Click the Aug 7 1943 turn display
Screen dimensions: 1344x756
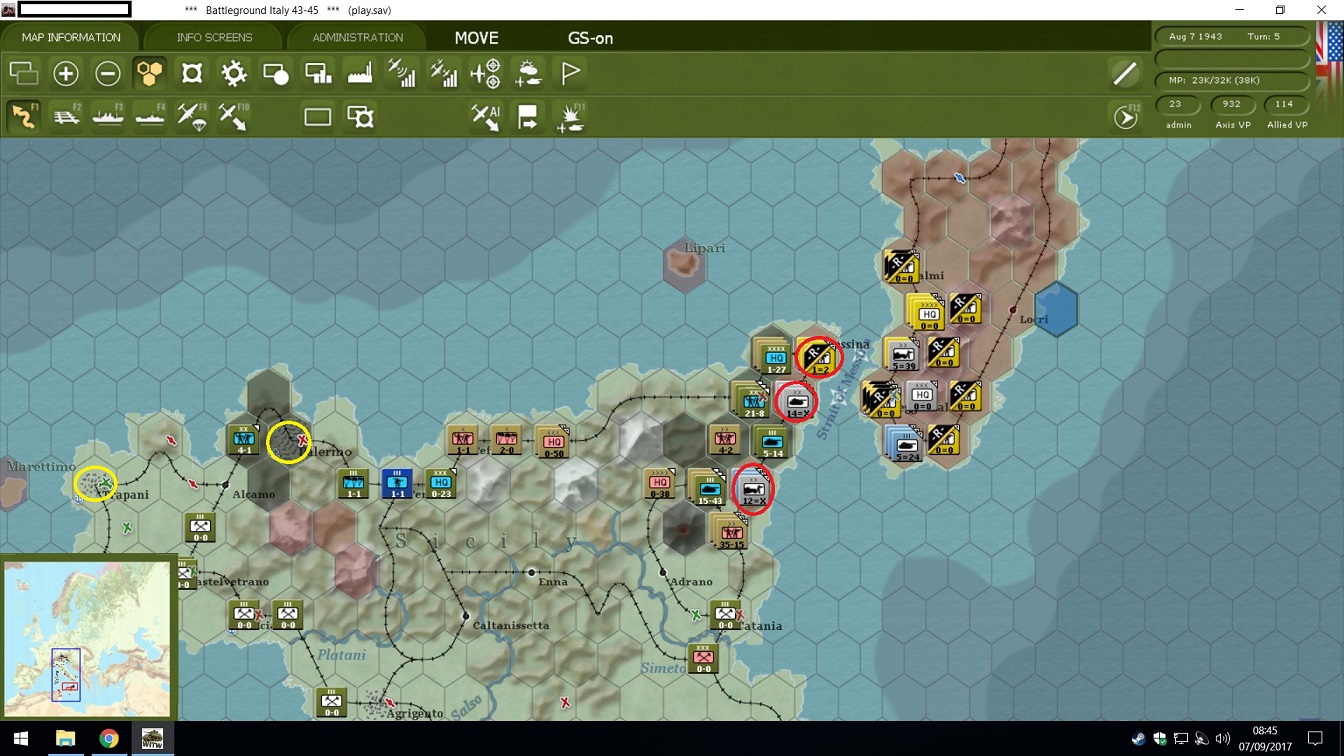click(1232, 36)
